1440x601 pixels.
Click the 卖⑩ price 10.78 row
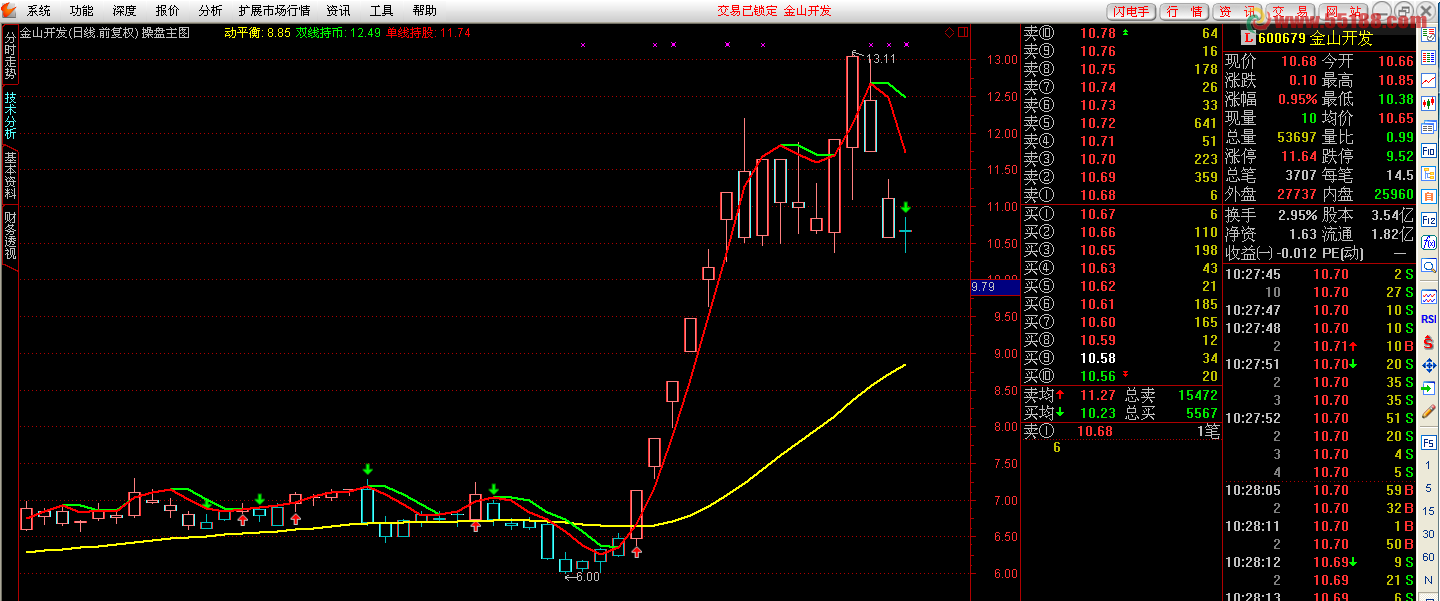[x=1121, y=33]
